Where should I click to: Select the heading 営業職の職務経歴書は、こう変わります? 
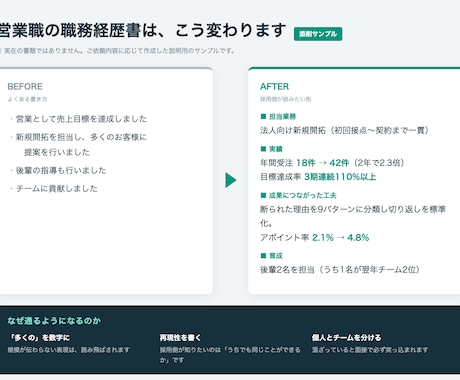143,30
